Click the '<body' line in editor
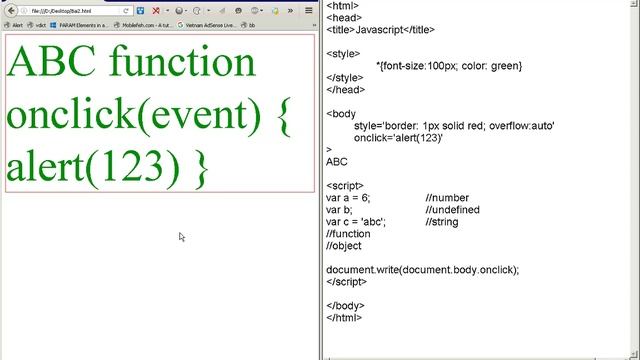The width and height of the screenshot is (640, 360). (x=341, y=113)
